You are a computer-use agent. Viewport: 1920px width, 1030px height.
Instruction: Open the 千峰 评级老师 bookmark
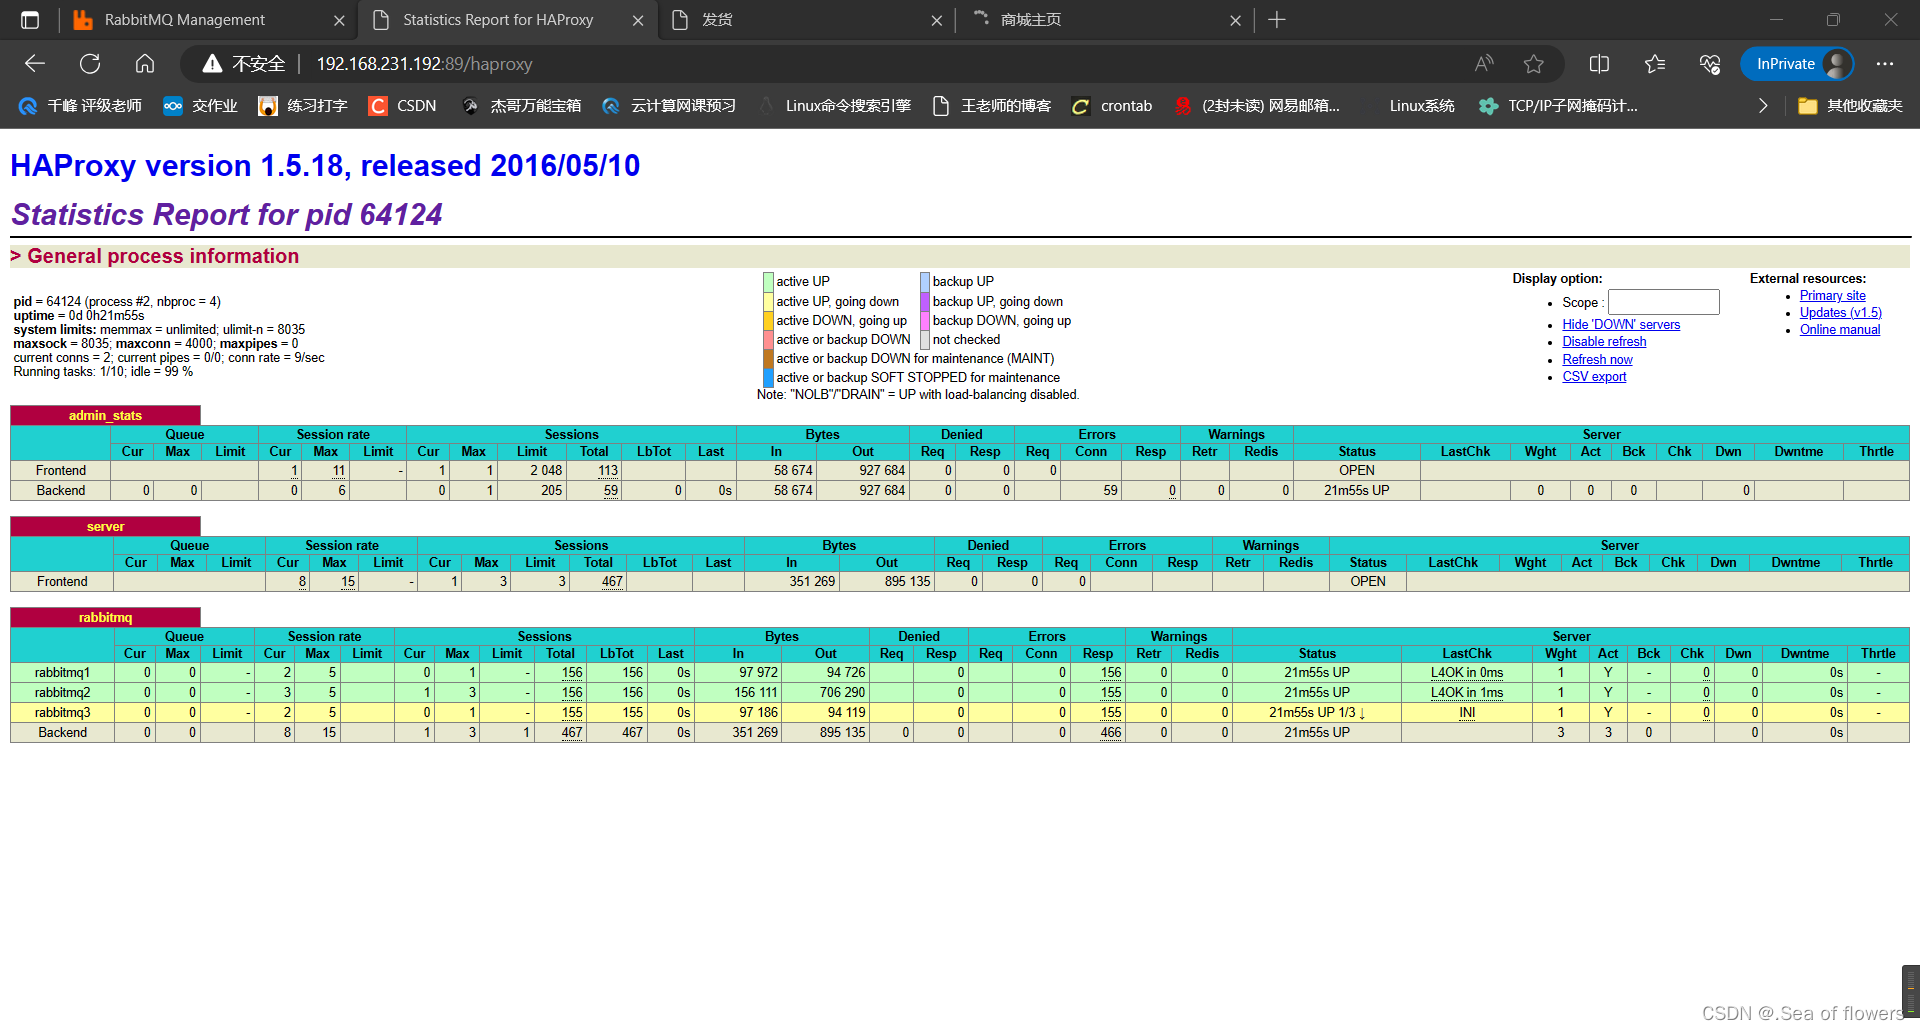tap(81, 106)
